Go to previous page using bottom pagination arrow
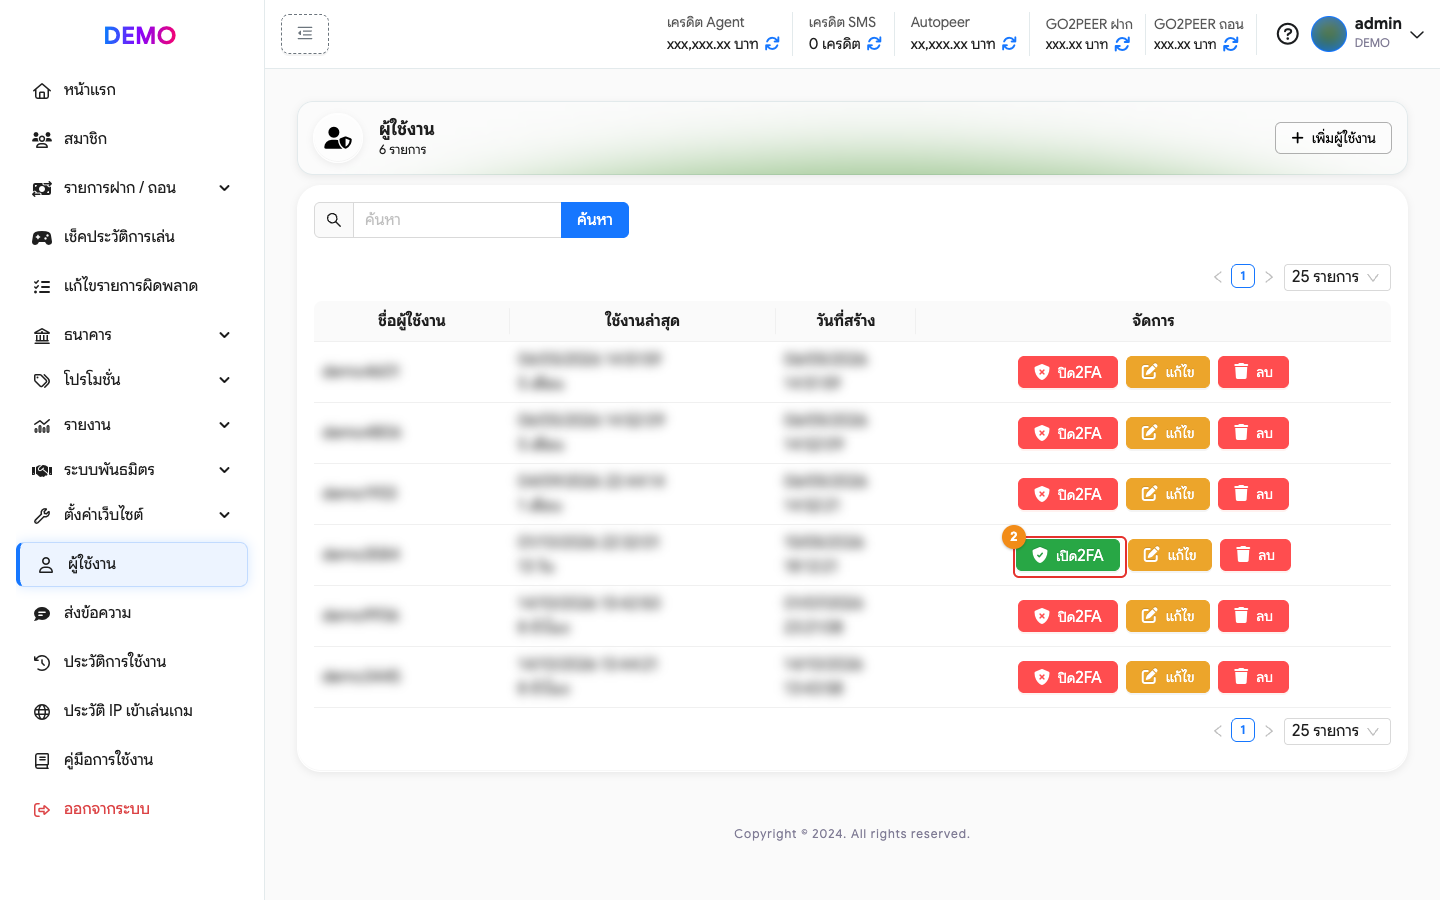 [x=1218, y=731]
